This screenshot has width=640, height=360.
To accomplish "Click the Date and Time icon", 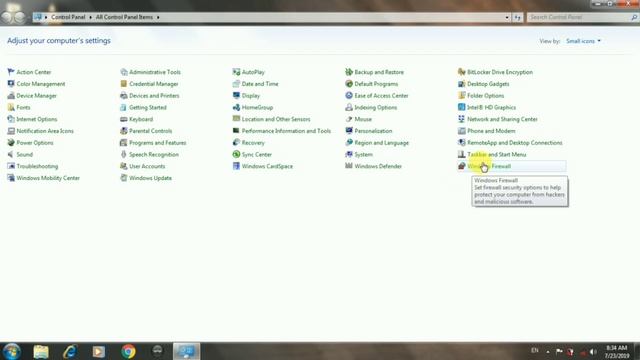I will coord(236,84).
